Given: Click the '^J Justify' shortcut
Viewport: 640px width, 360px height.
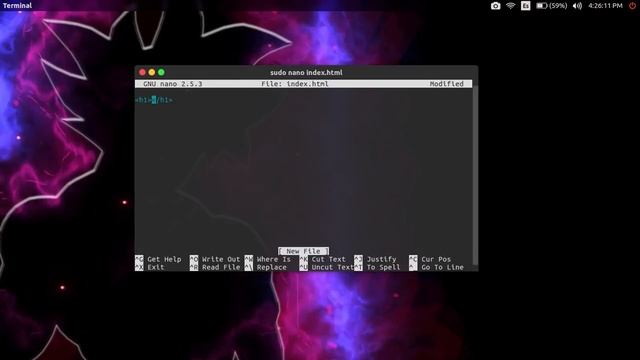Looking at the screenshot, I should click(x=375, y=259).
